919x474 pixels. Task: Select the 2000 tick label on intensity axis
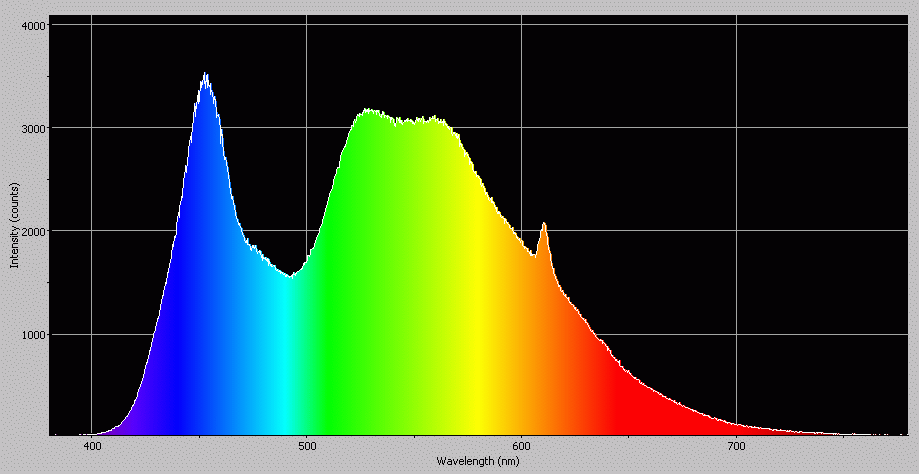(x=35, y=231)
